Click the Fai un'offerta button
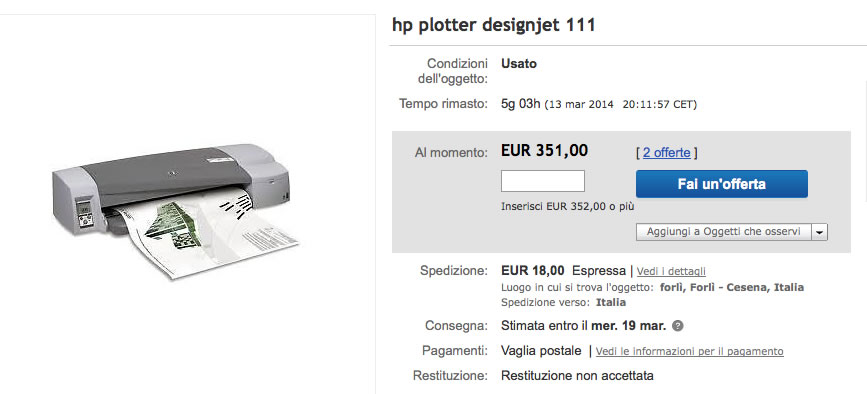Screen dimensions: 867x394 tap(722, 184)
